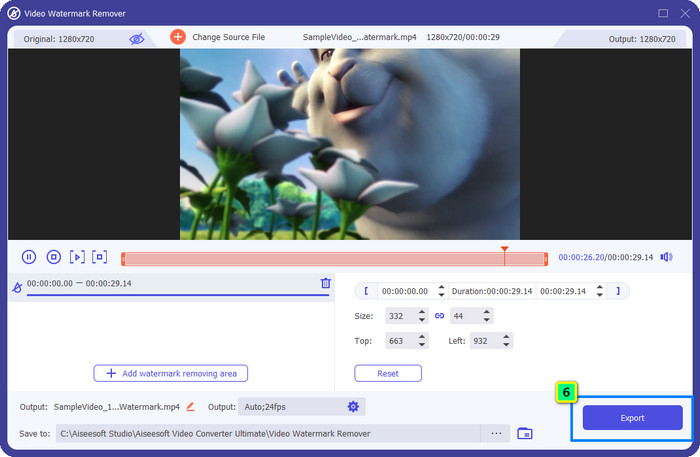Viewport: 700px width, 457px height.
Task: Click the 1280x720/00:00:29 info text
Action: coord(463,37)
